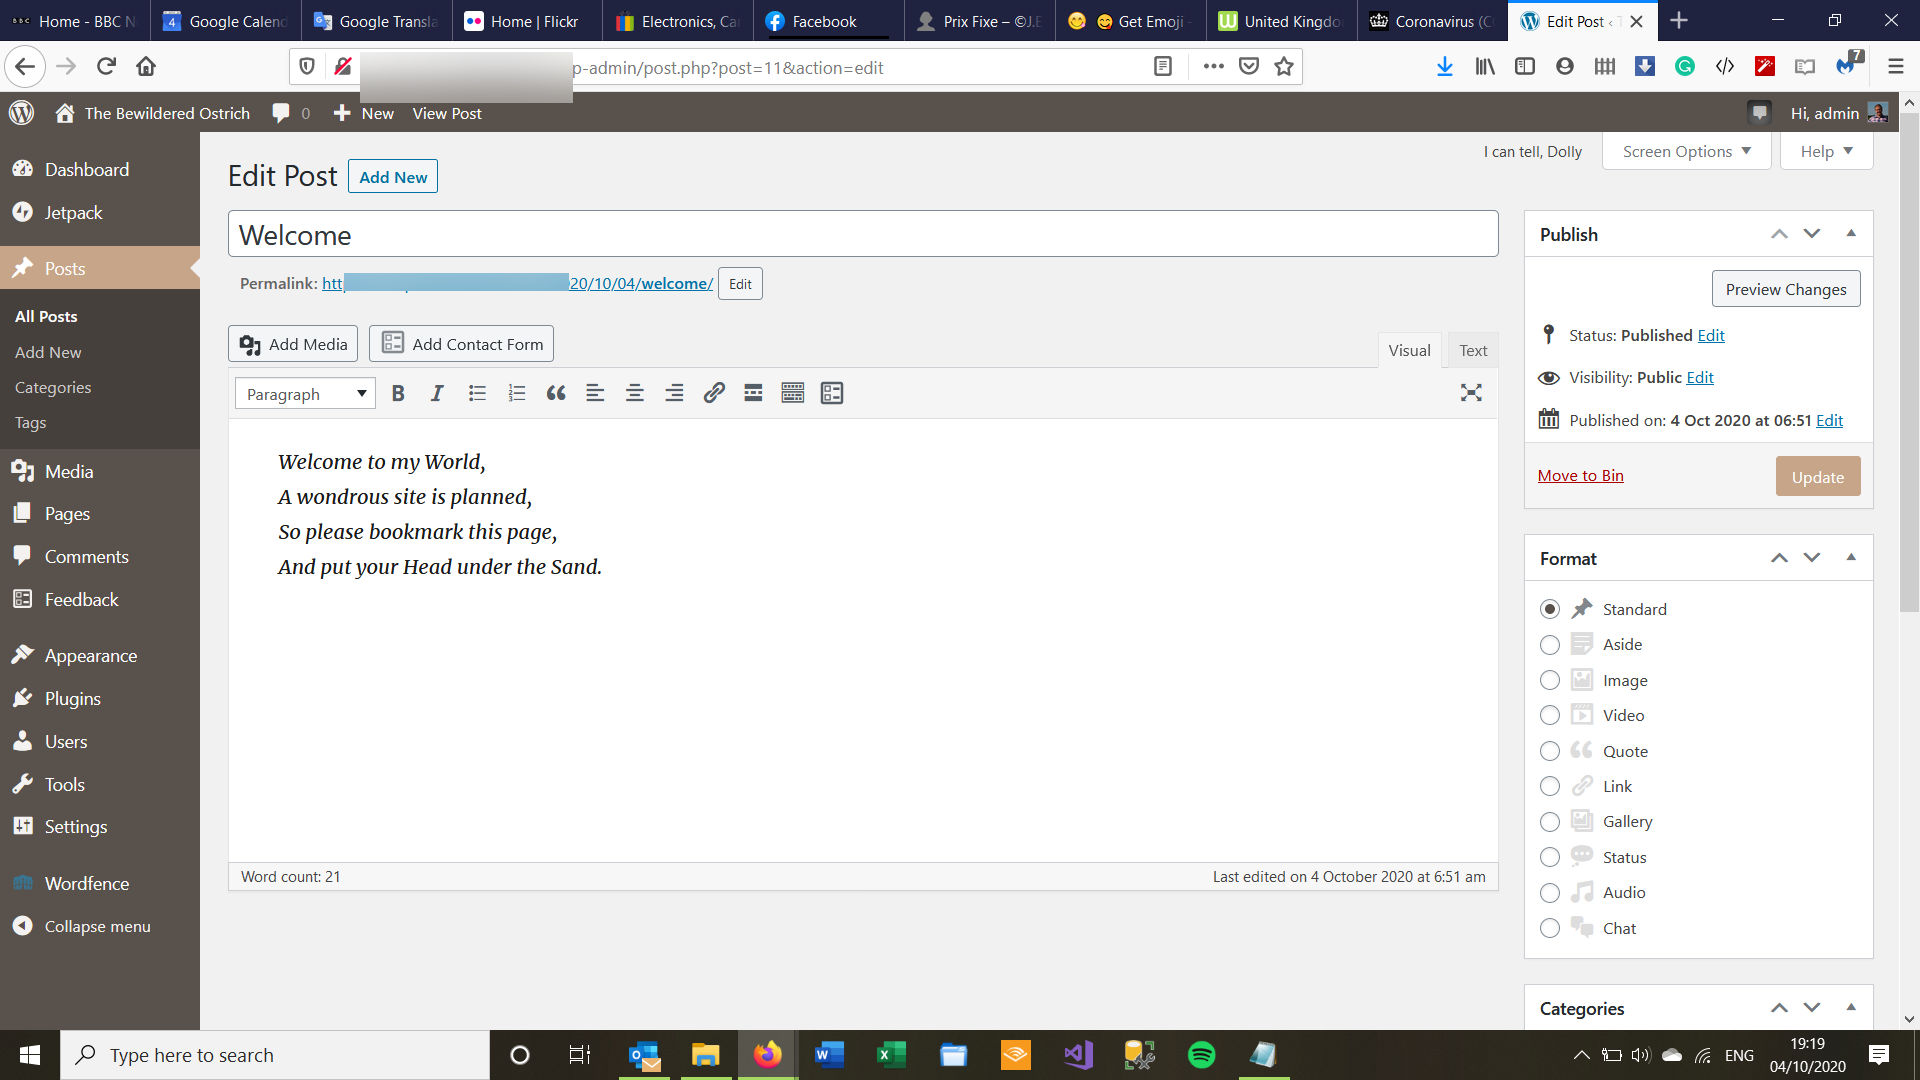Collapse the Publish panel toggle arrow
The height and width of the screenshot is (1080, 1920).
click(1850, 234)
